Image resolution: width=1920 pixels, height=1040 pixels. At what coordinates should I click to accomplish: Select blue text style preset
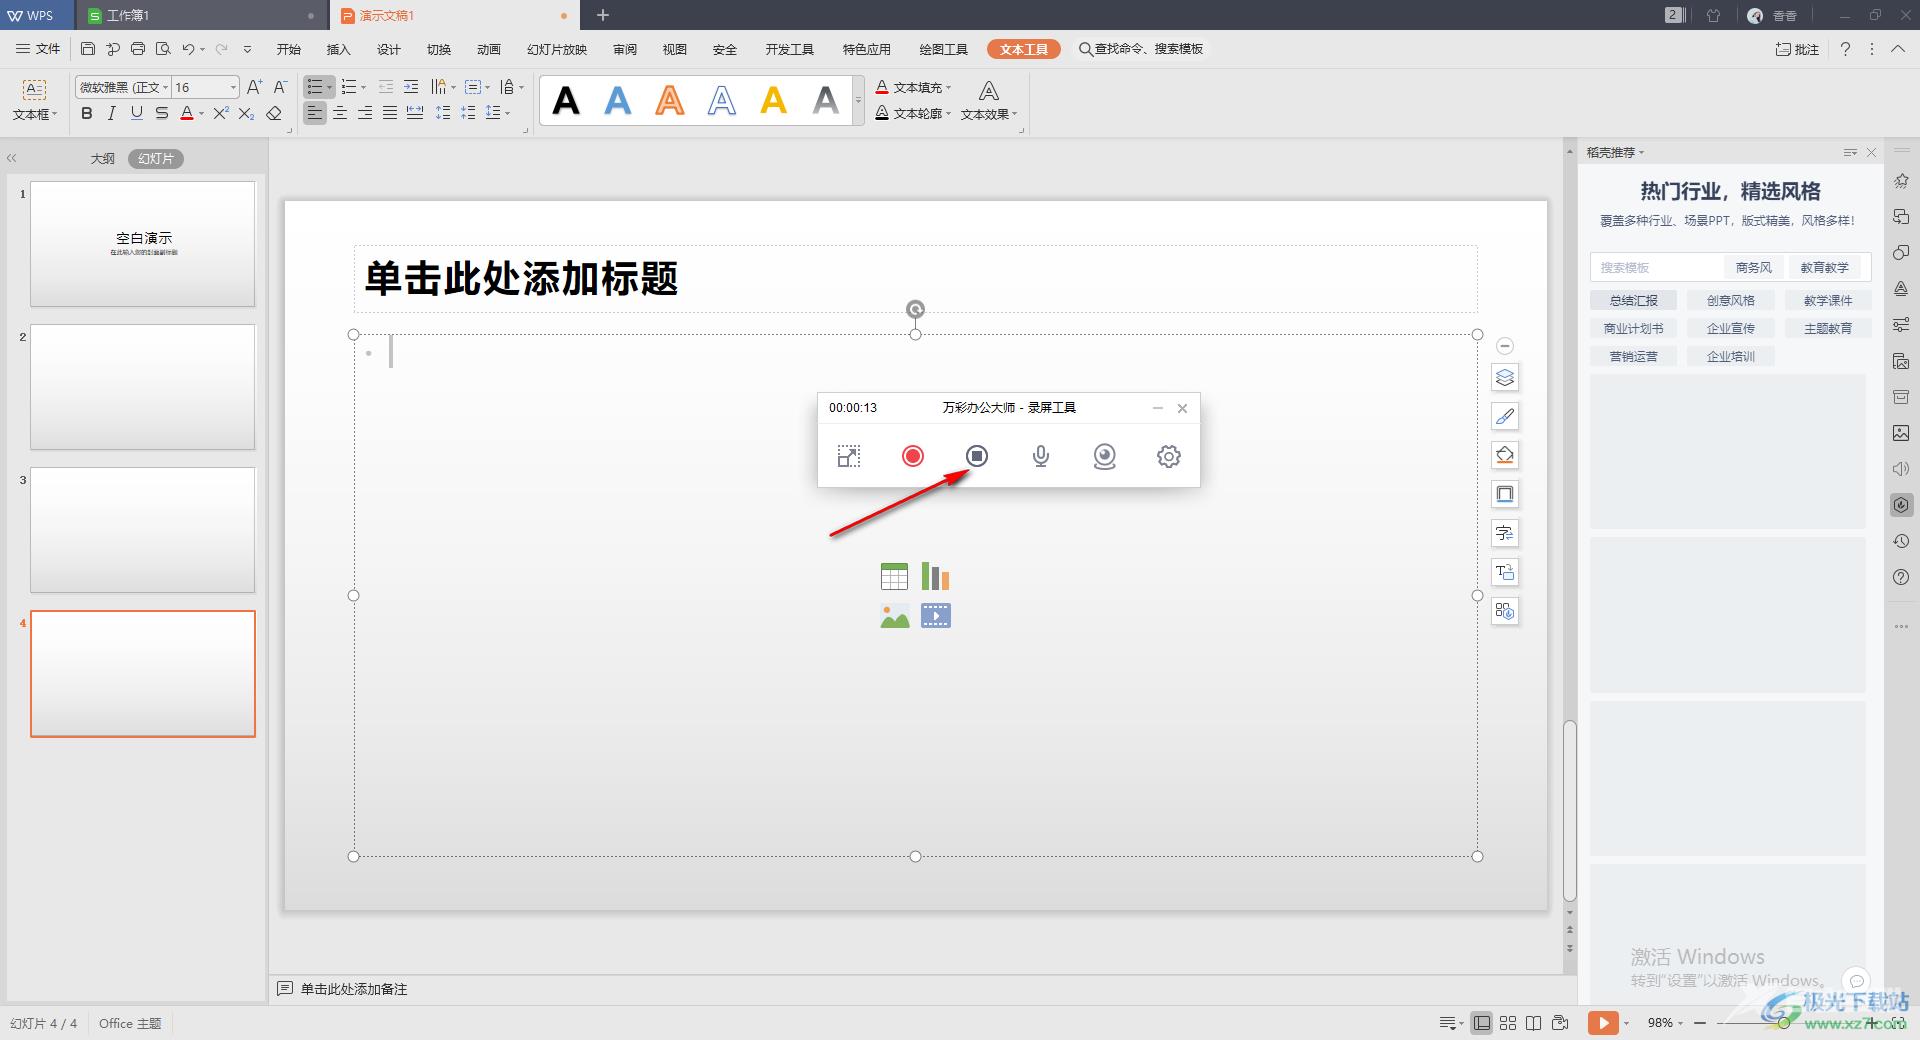click(618, 100)
